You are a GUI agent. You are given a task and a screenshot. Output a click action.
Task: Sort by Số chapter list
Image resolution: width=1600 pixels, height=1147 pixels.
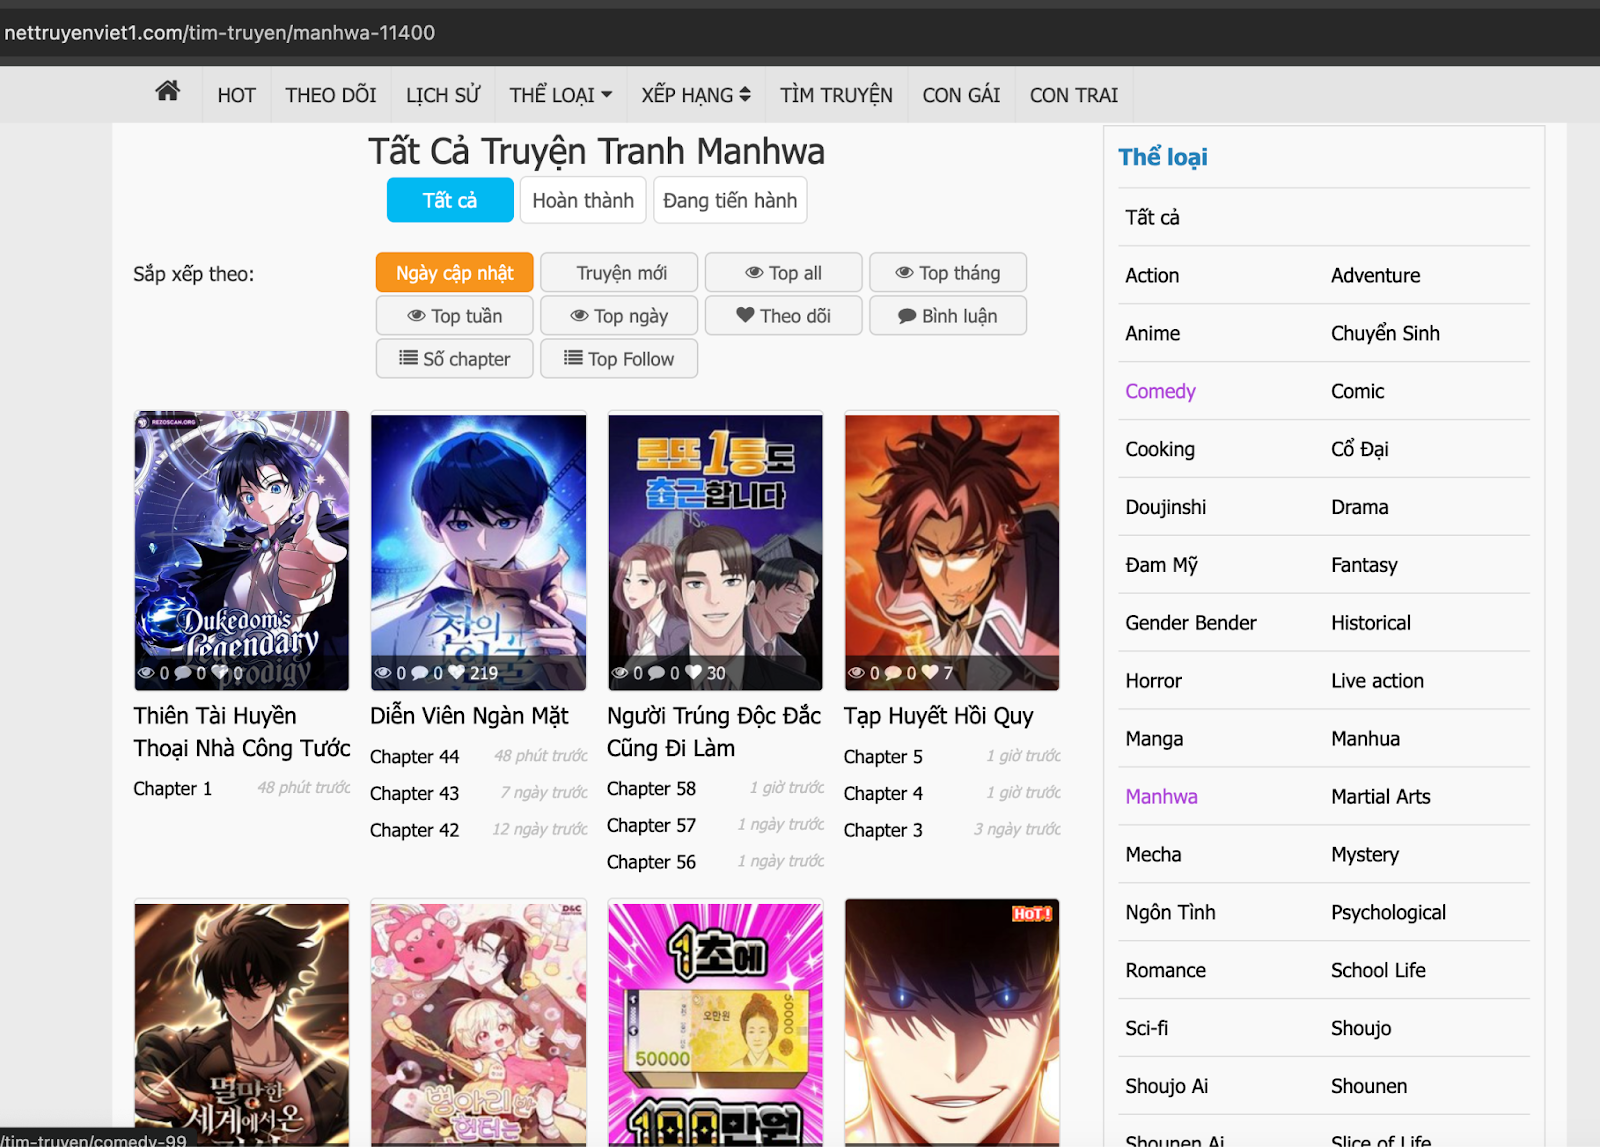tap(455, 359)
